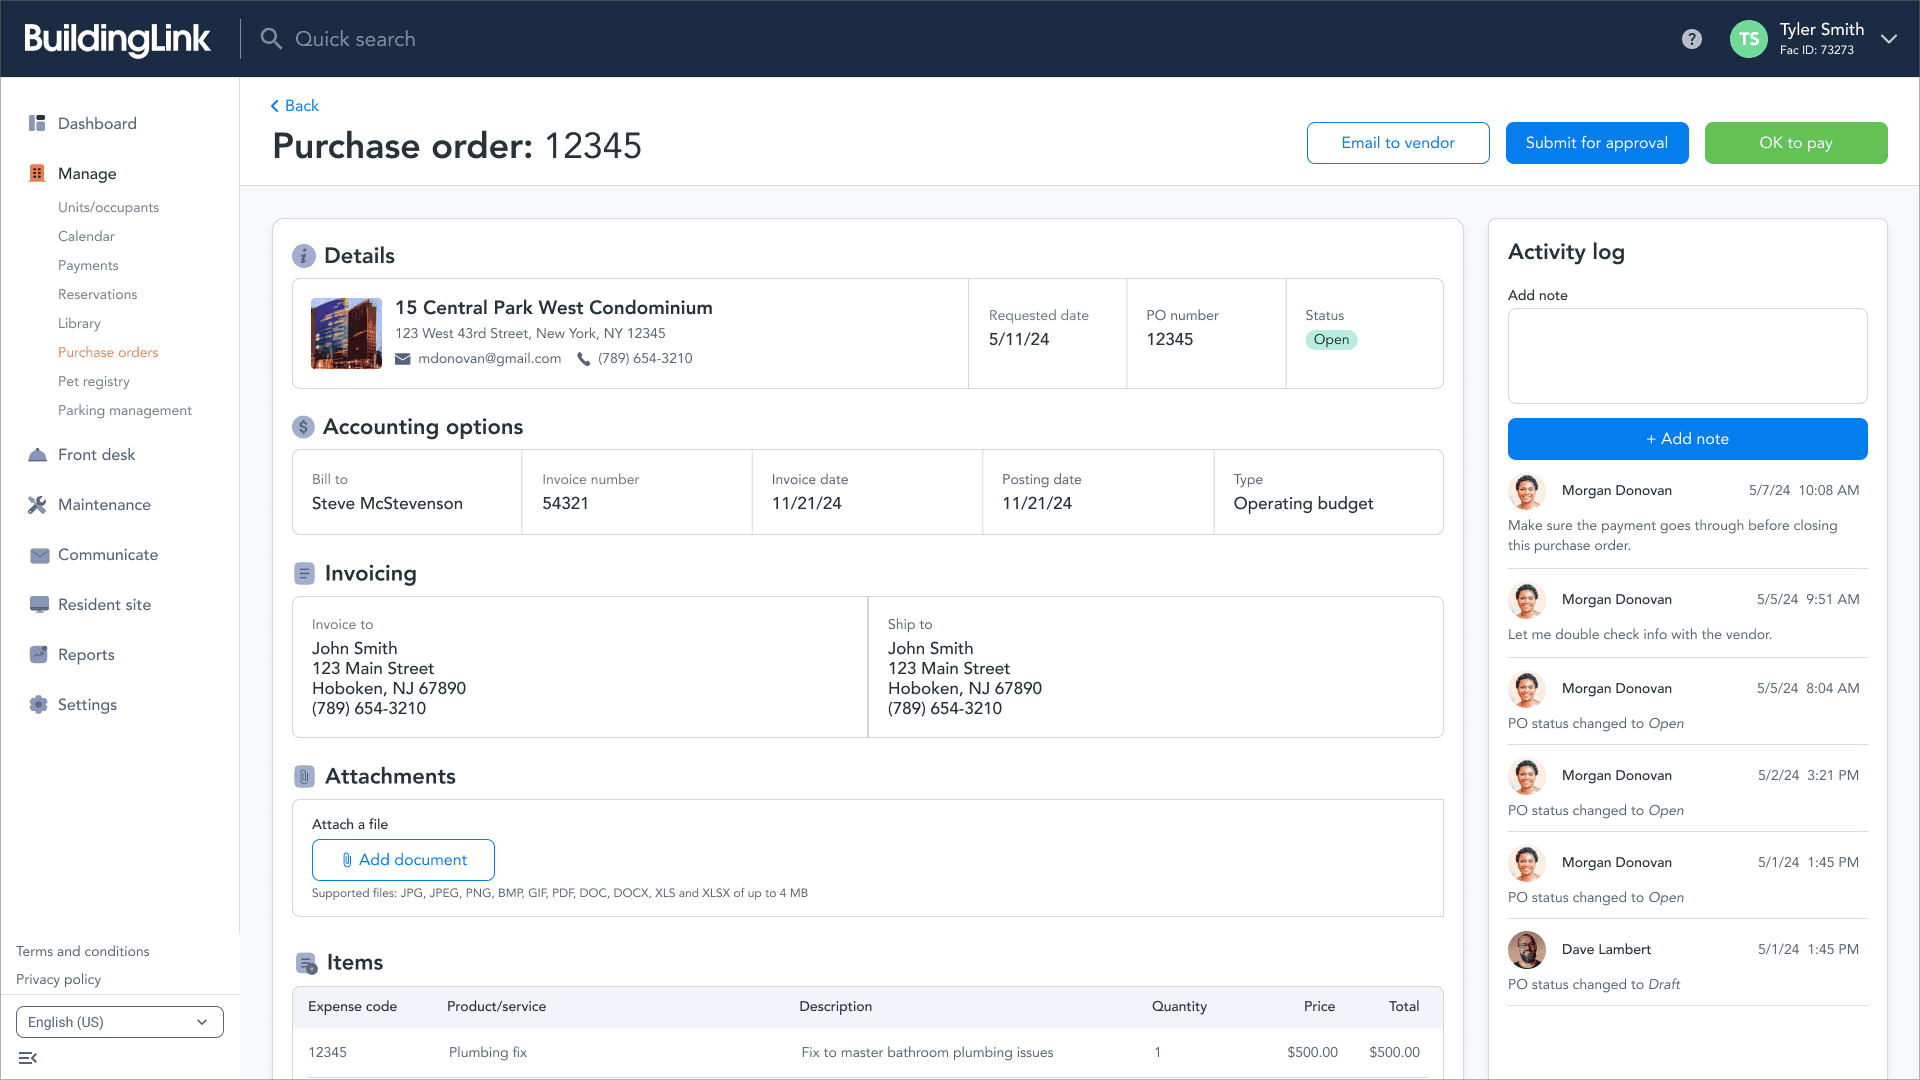Click the Settings gear icon
This screenshot has height=1080, width=1920.
(x=38, y=704)
